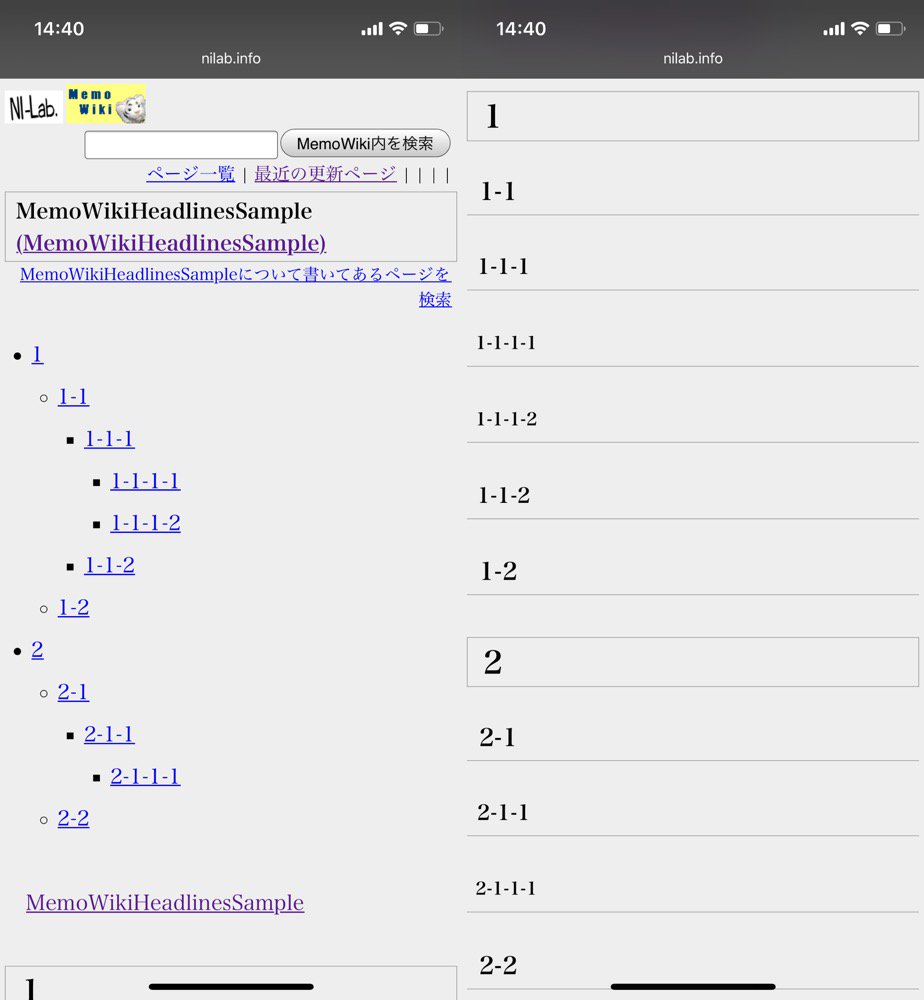Navigate to section 2 in contents
Viewport: 924px width, 1000px height.
pos(38,650)
